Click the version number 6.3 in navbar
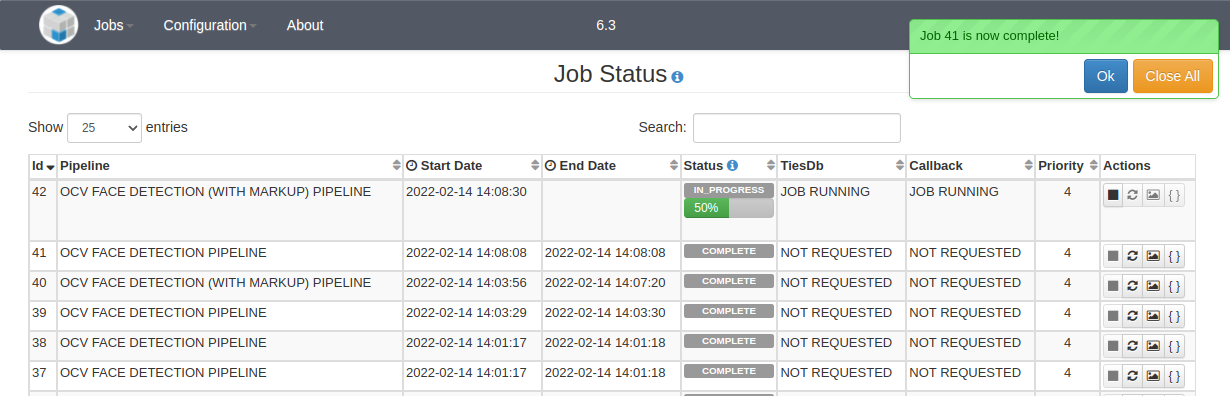The height and width of the screenshot is (396, 1230). (x=606, y=26)
